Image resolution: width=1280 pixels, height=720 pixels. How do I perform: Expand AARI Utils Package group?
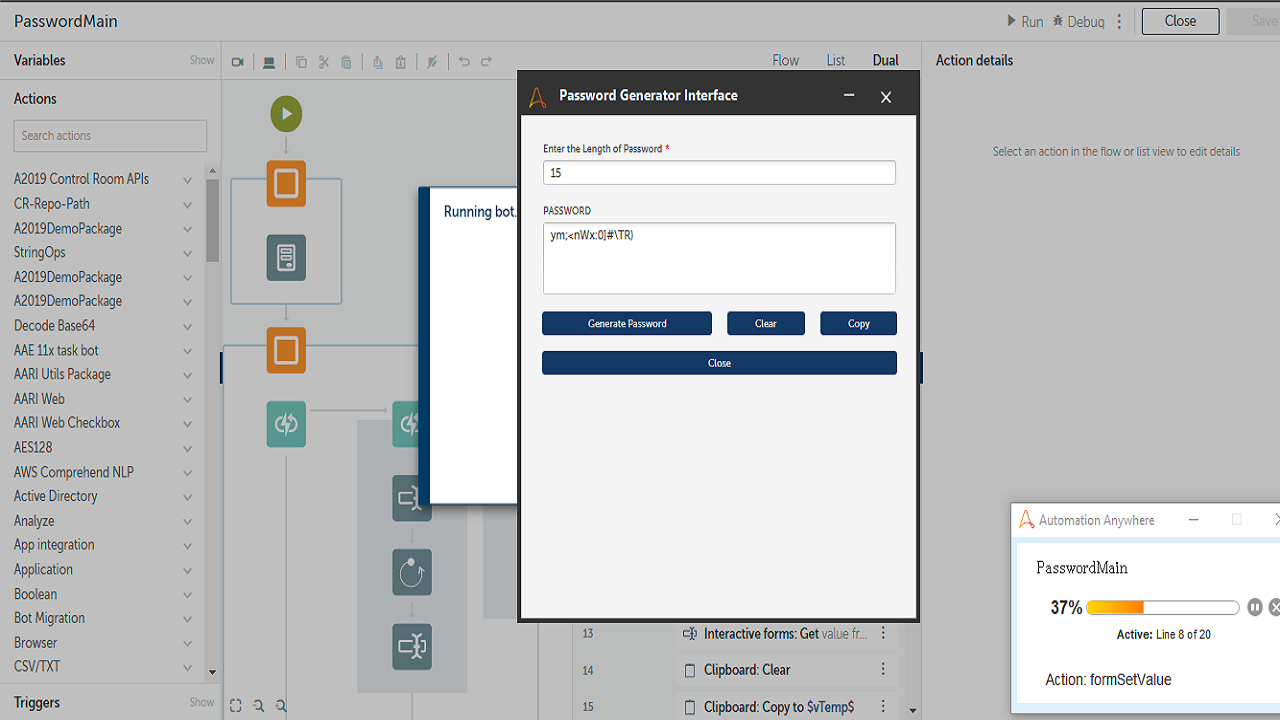187,375
